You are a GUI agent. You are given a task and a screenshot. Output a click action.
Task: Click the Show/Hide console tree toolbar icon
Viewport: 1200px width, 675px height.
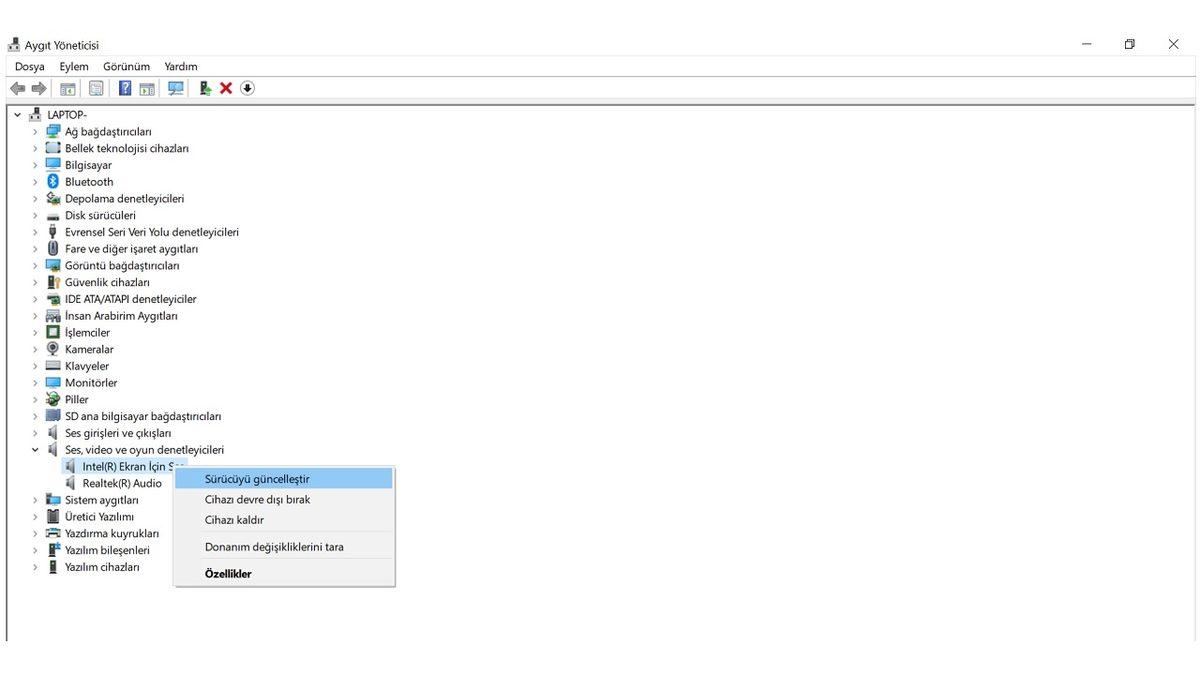pos(67,88)
